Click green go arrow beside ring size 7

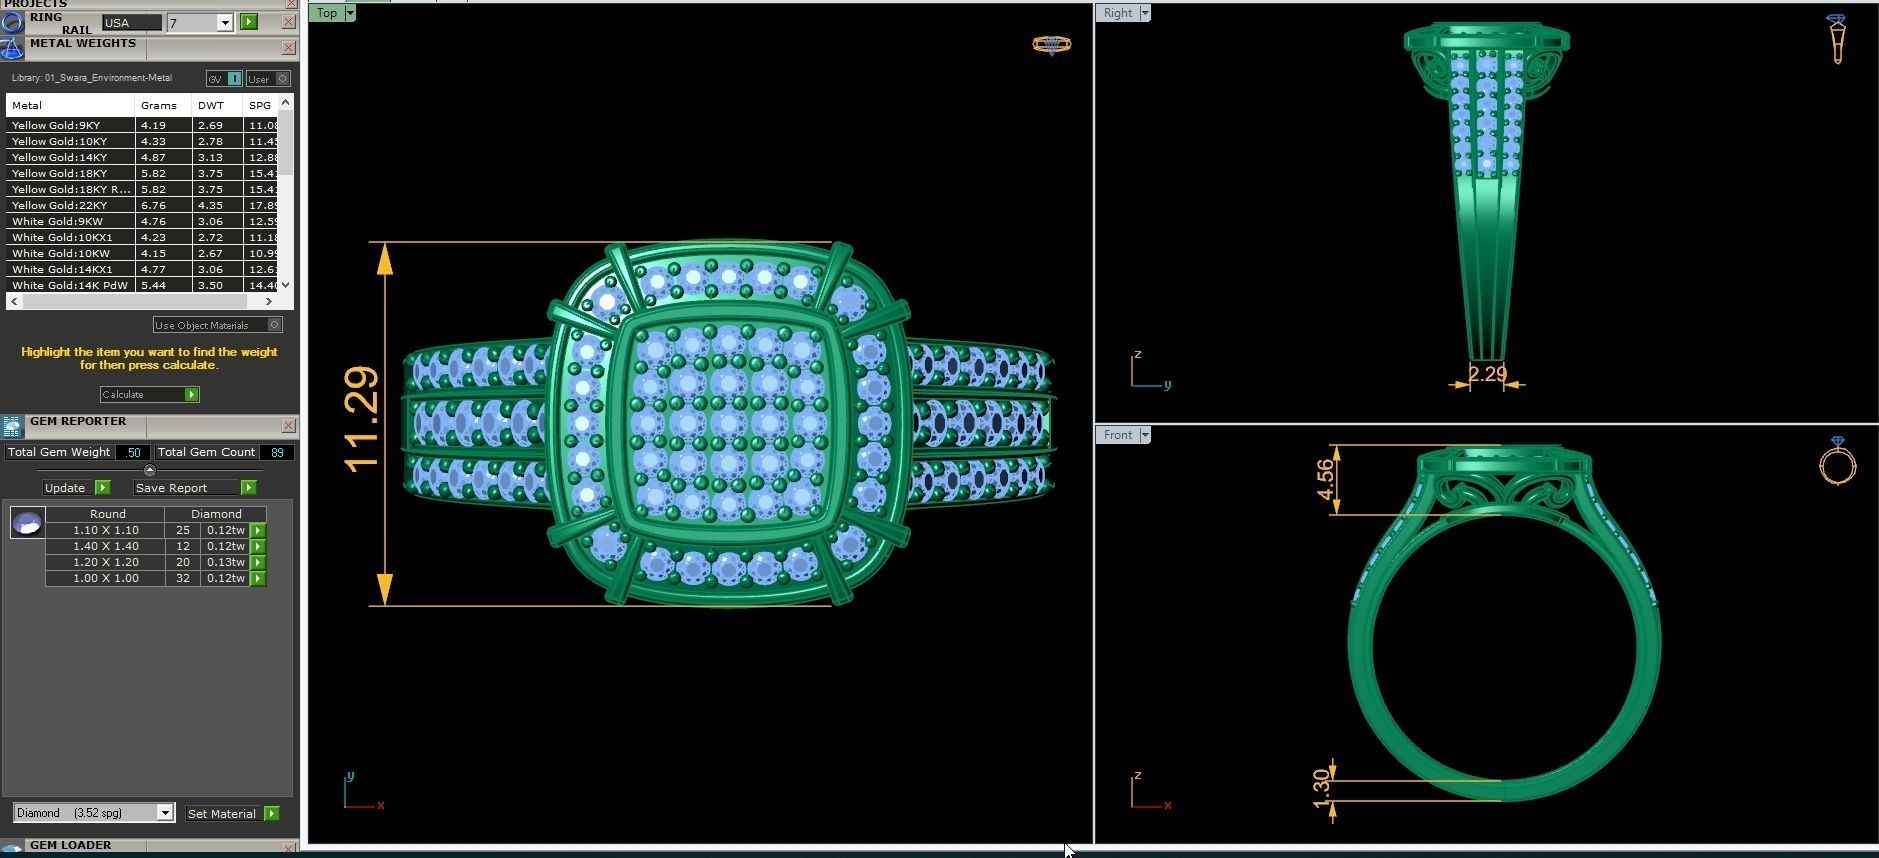[x=249, y=22]
